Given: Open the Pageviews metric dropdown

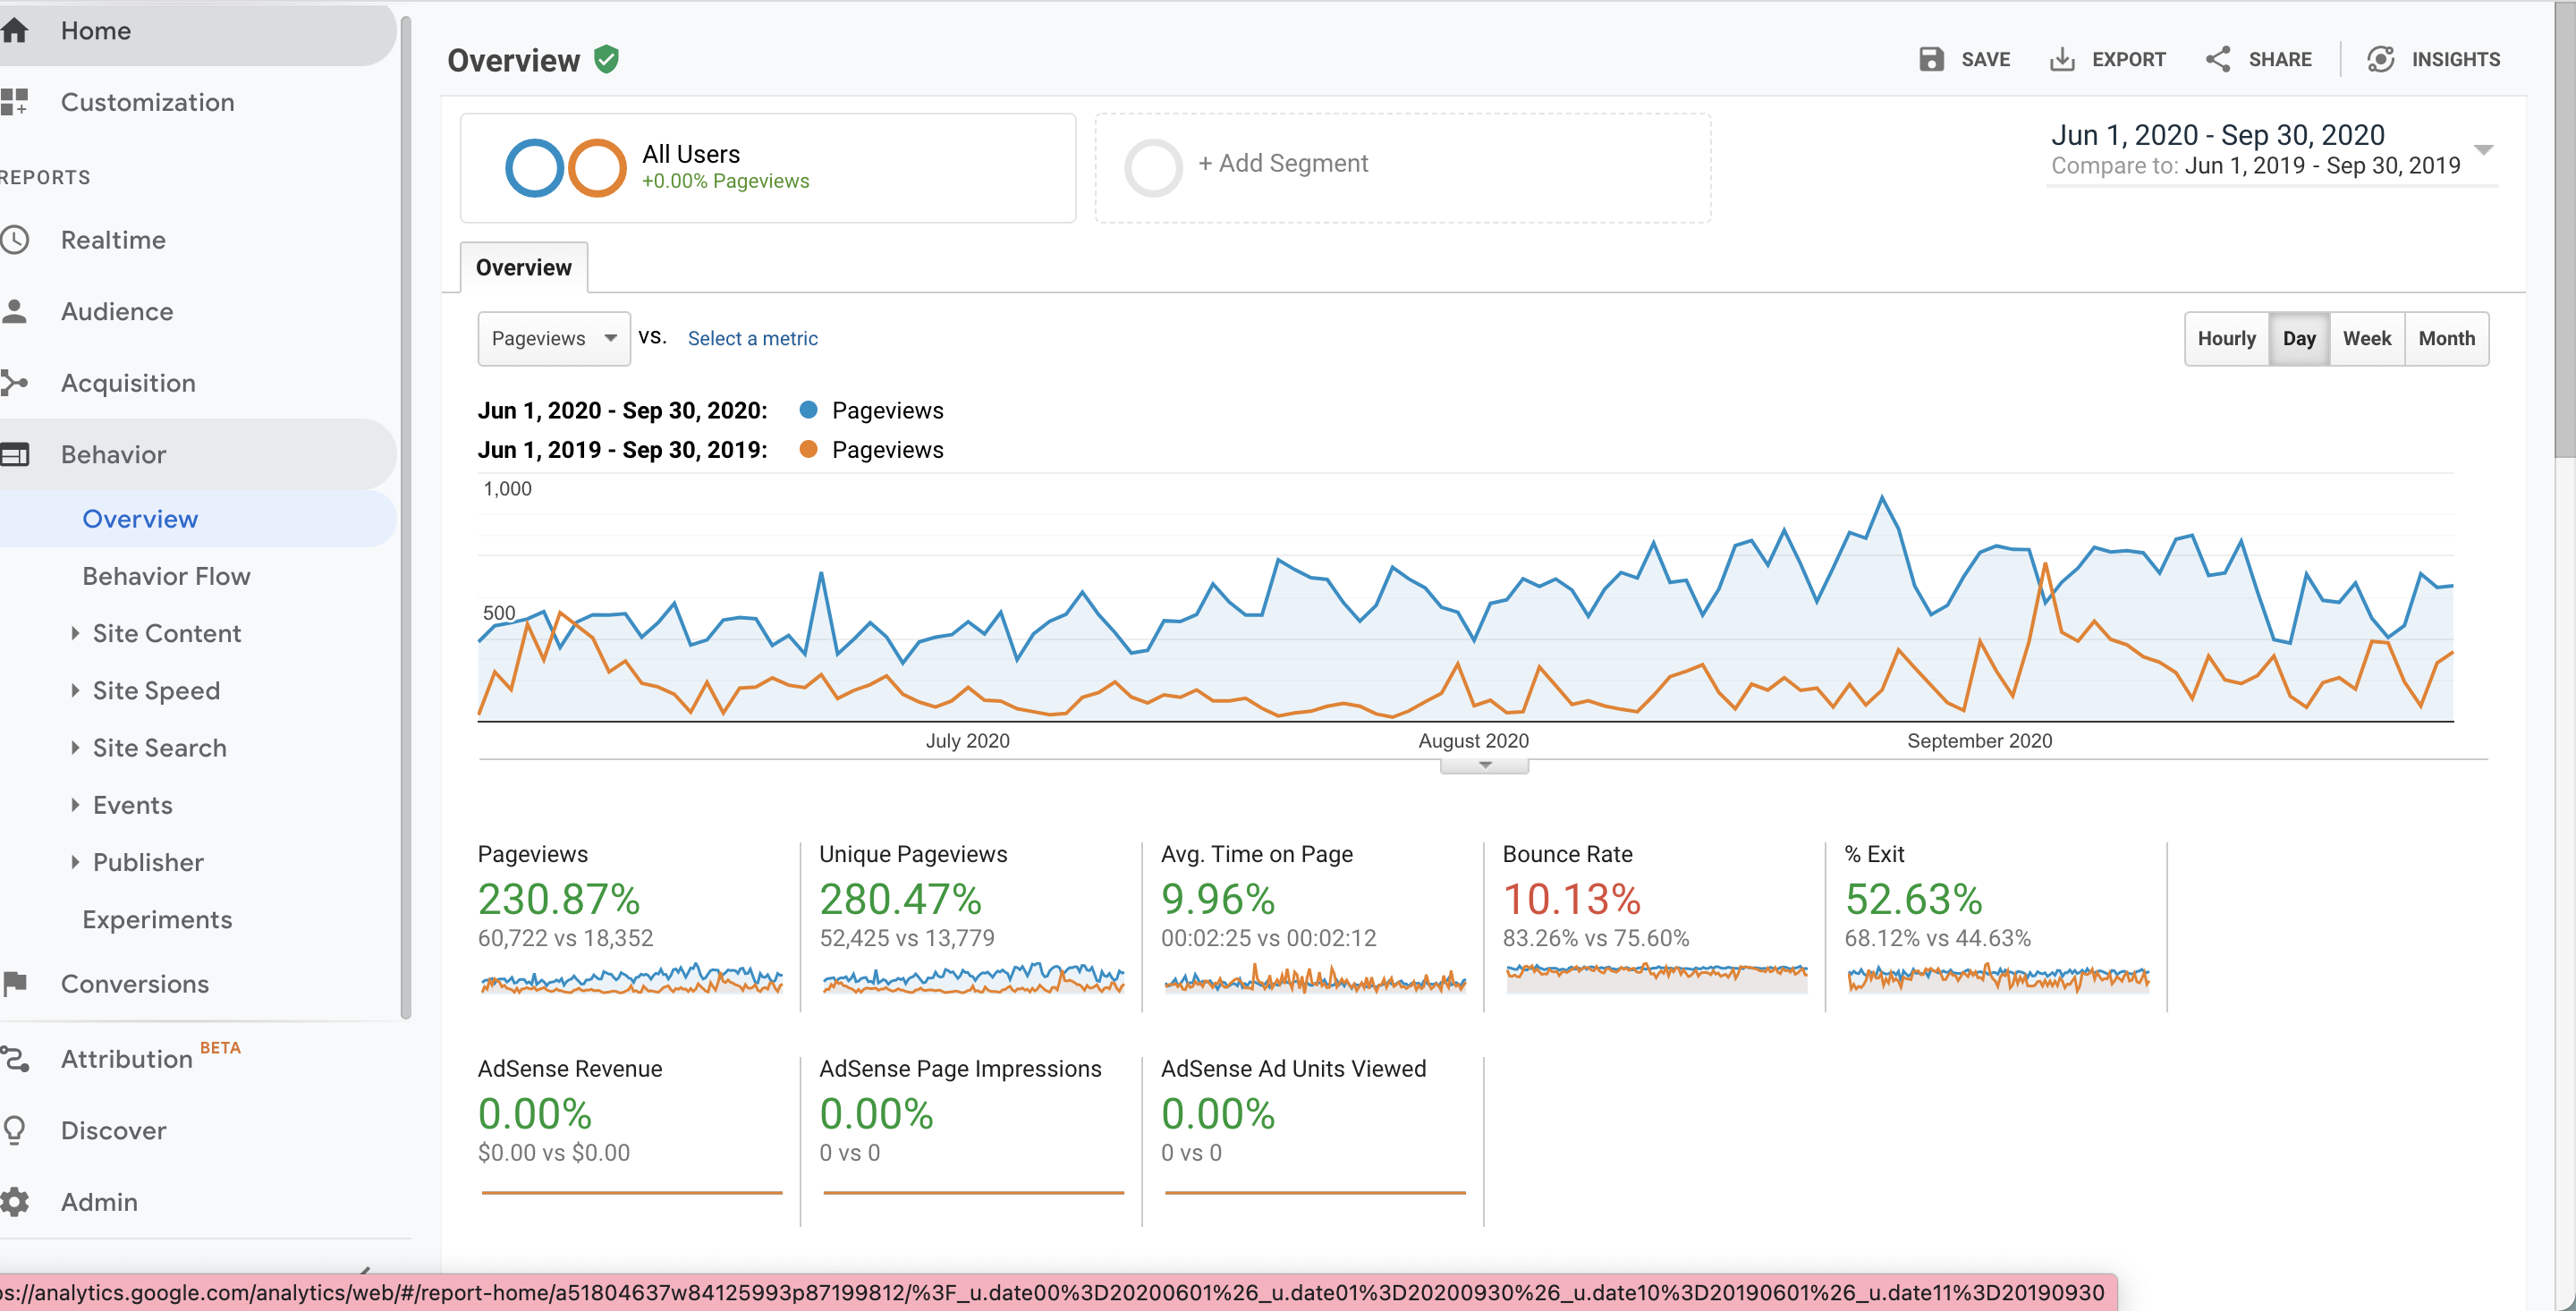Looking at the screenshot, I should coord(554,339).
